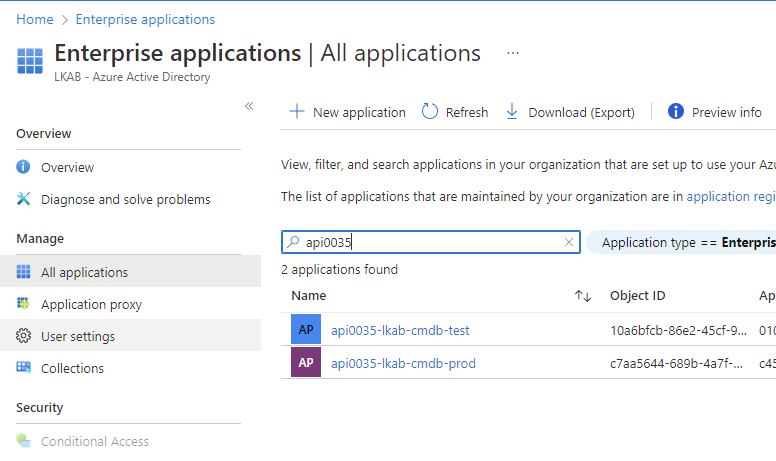Image resolution: width=776 pixels, height=461 pixels.
Task: Click the Refresh button label
Action: tap(467, 113)
